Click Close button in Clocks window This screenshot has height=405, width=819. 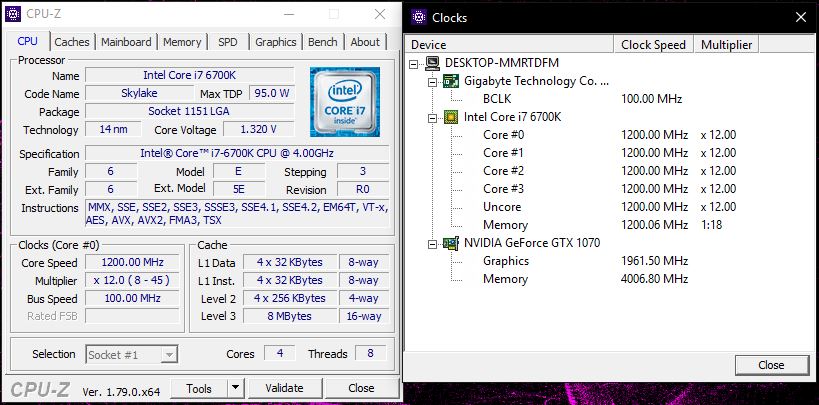point(771,365)
